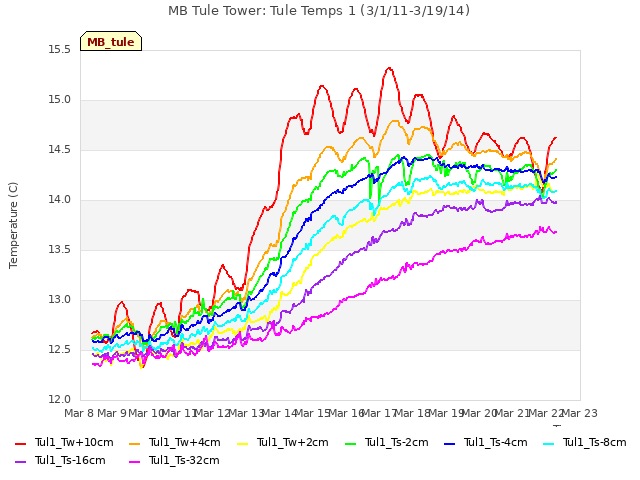Click the Mar 14 x-axis label
This screenshot has width=640, height=480.
pos(280,413)
